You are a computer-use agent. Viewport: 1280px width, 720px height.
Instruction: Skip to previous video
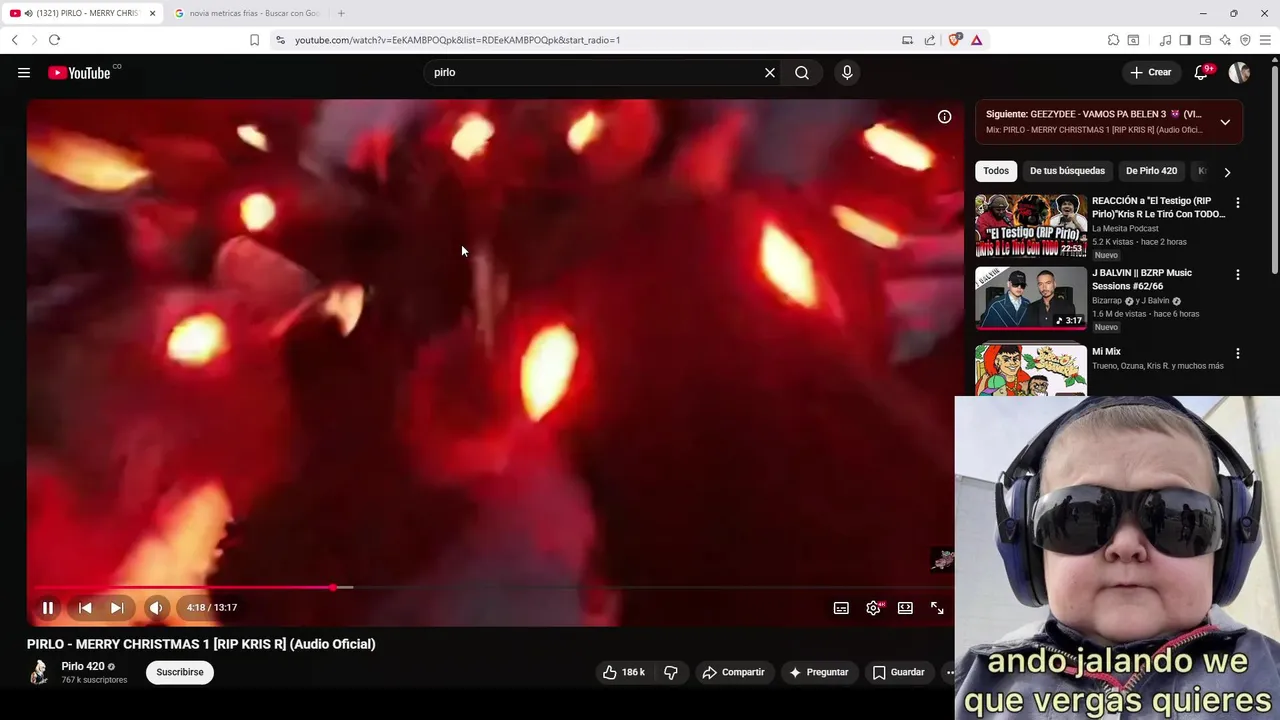coord(85,608)
